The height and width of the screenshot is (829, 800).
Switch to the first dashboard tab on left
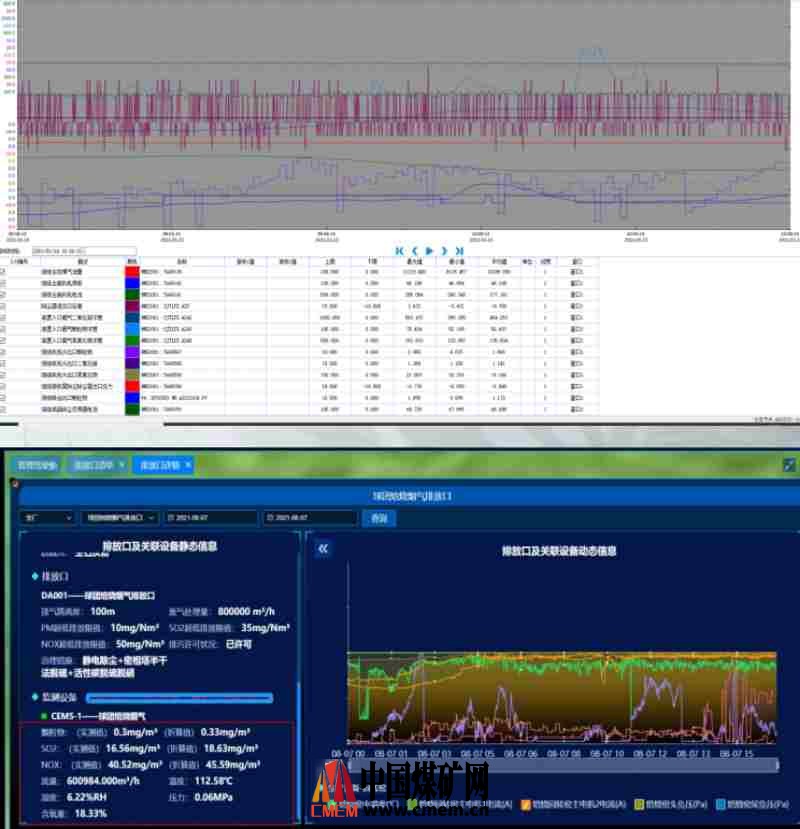point(39,465)
